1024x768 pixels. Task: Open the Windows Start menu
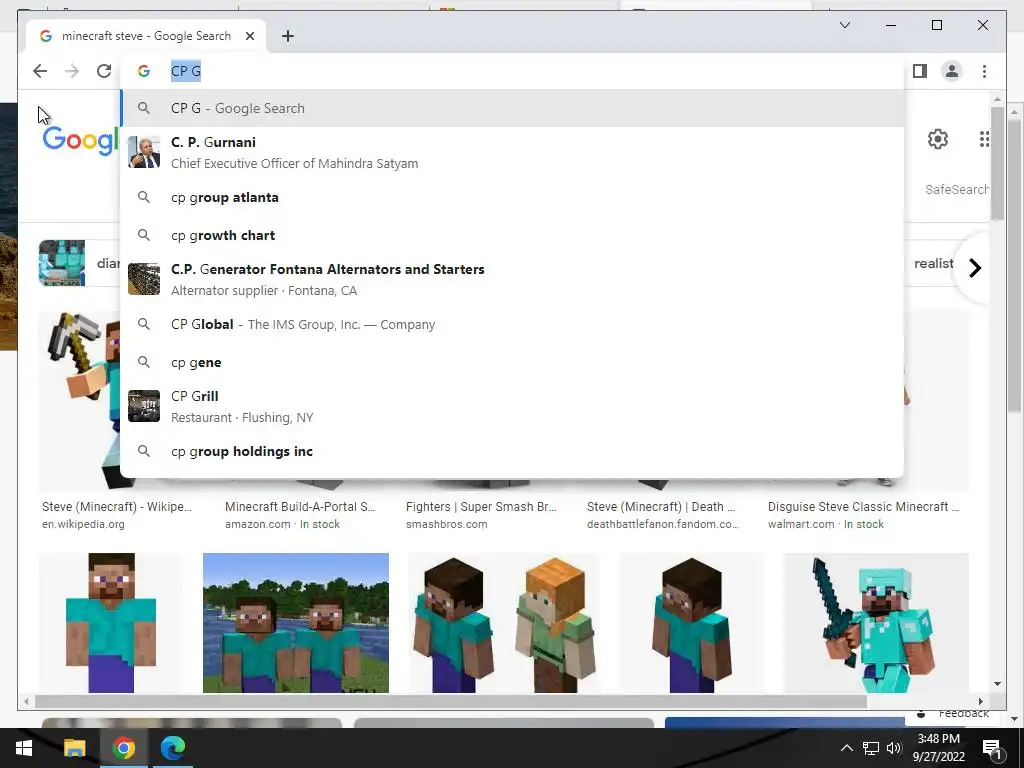24,748
